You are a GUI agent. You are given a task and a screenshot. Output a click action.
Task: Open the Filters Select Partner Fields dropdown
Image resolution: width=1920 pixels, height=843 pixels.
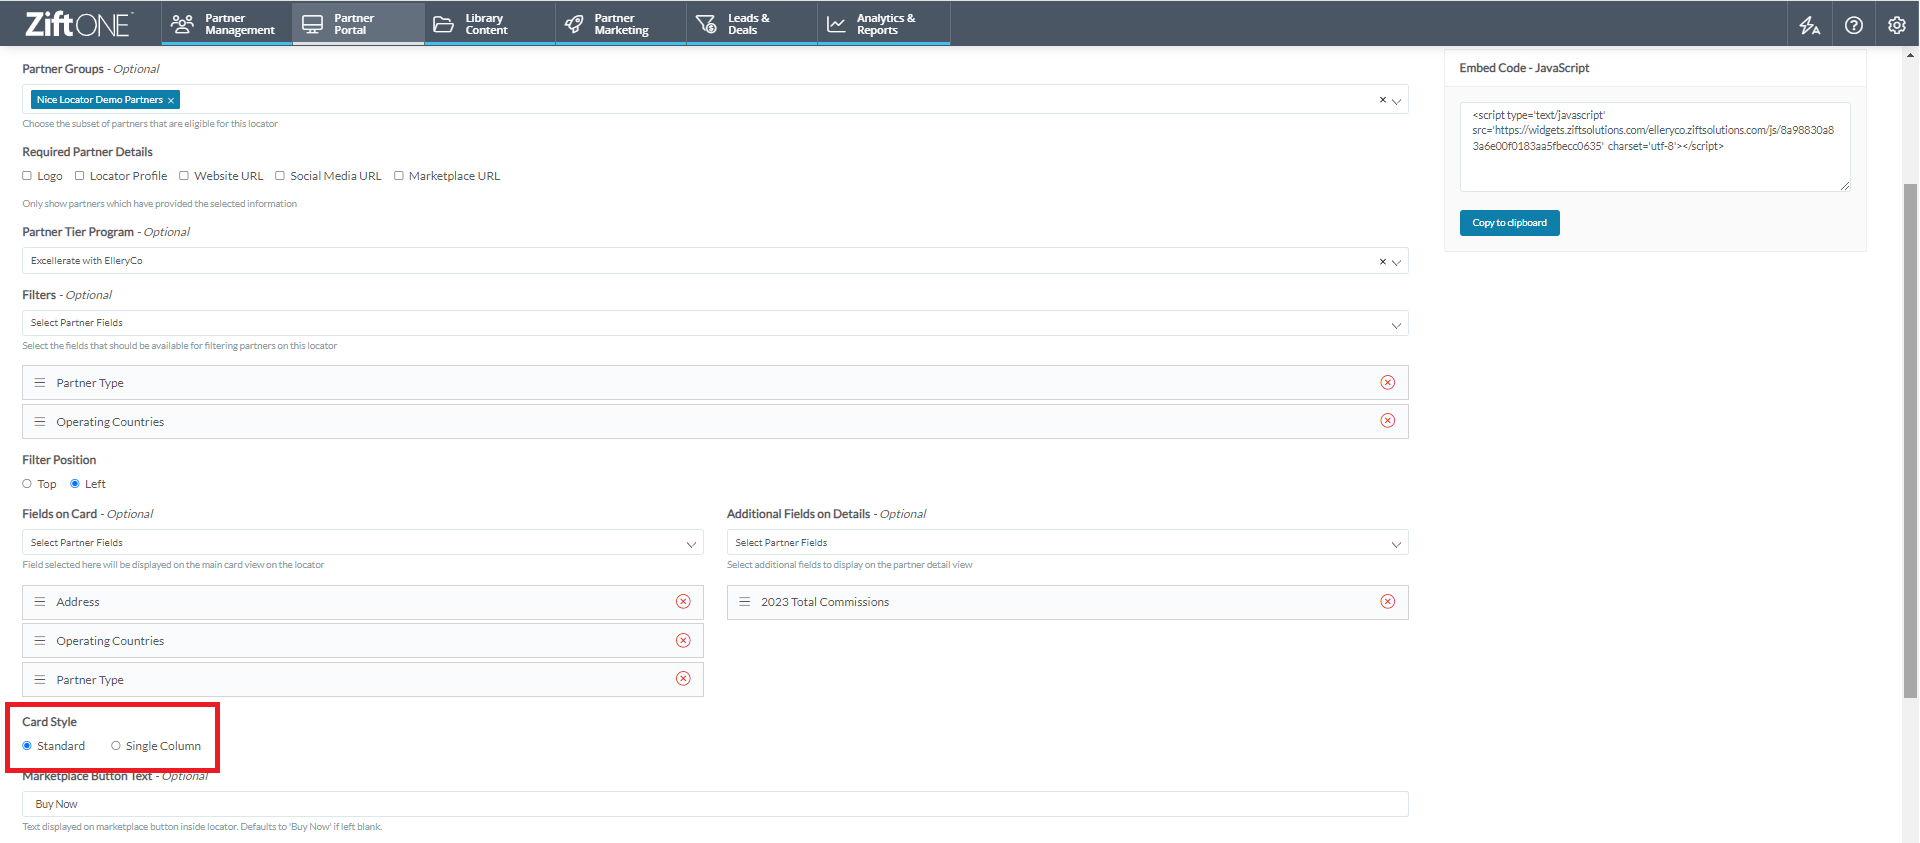pos(715,323)
